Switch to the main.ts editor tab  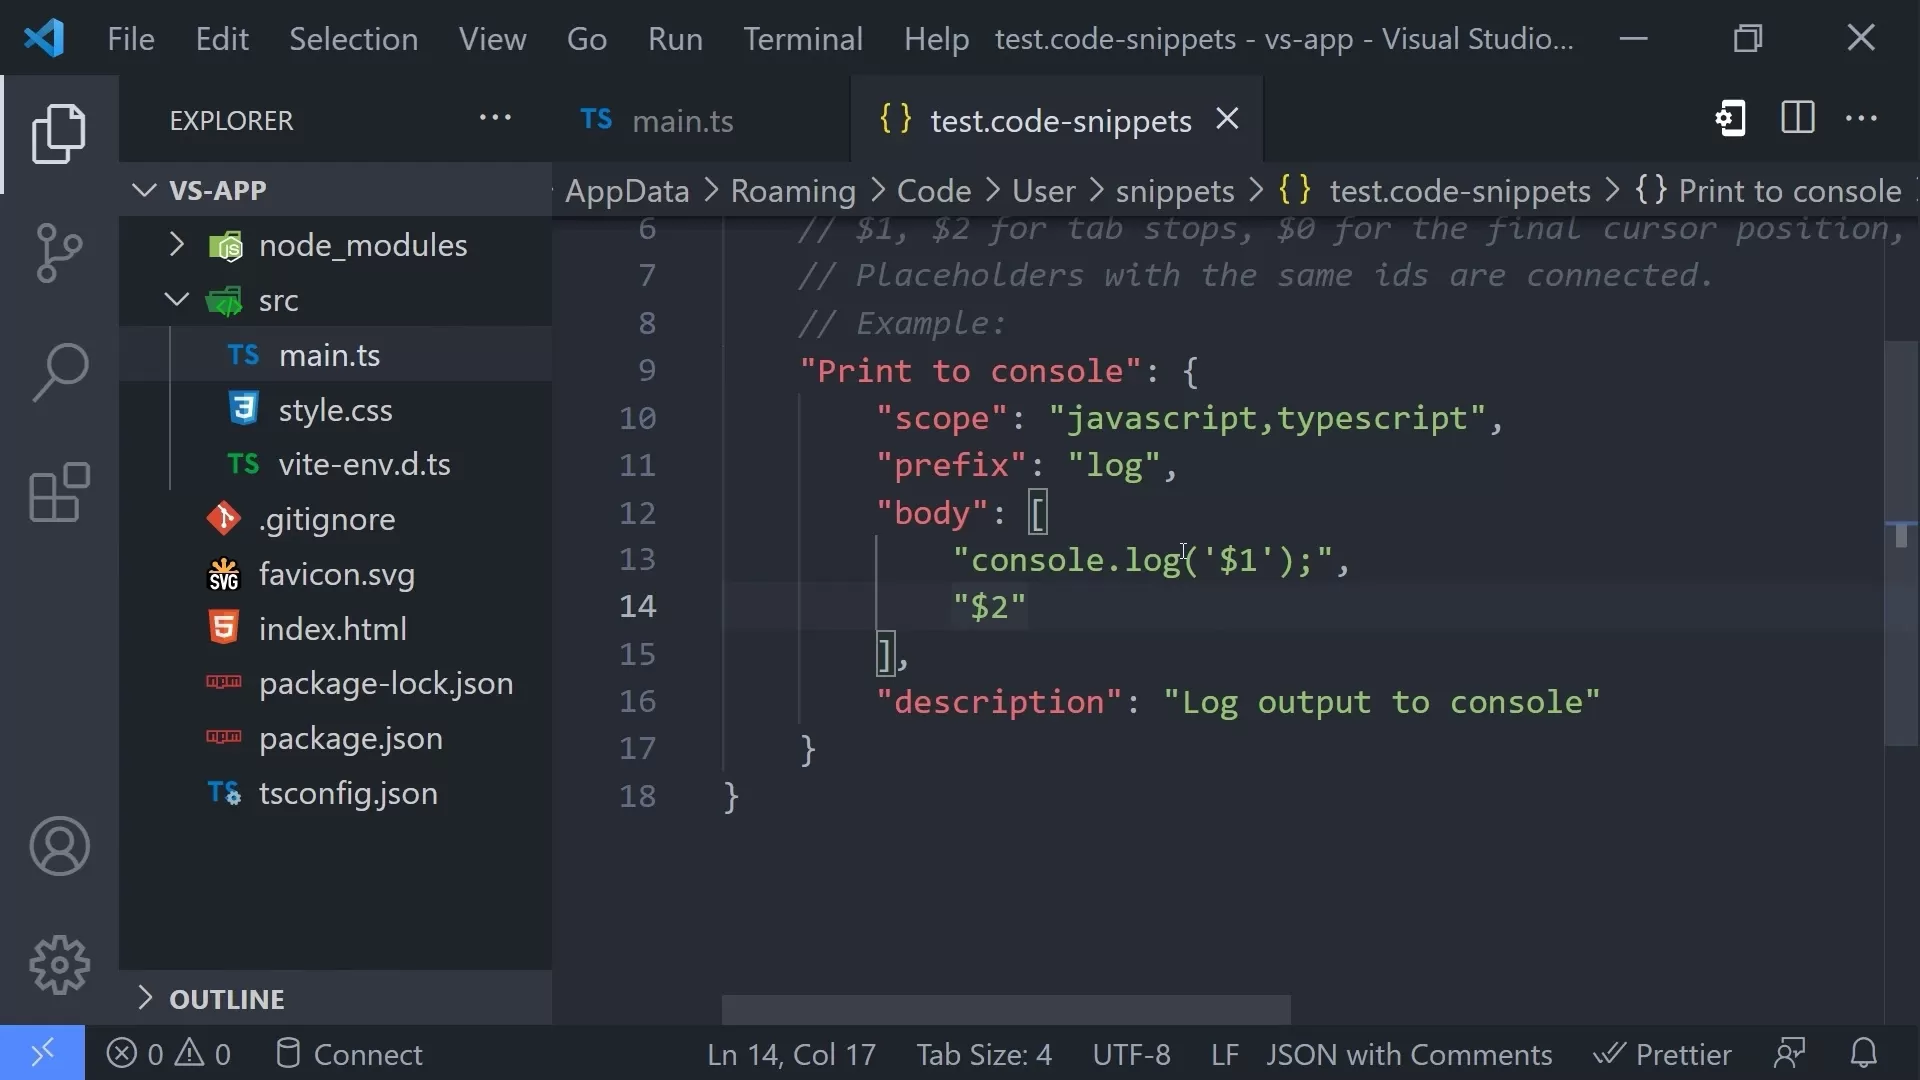683,120
